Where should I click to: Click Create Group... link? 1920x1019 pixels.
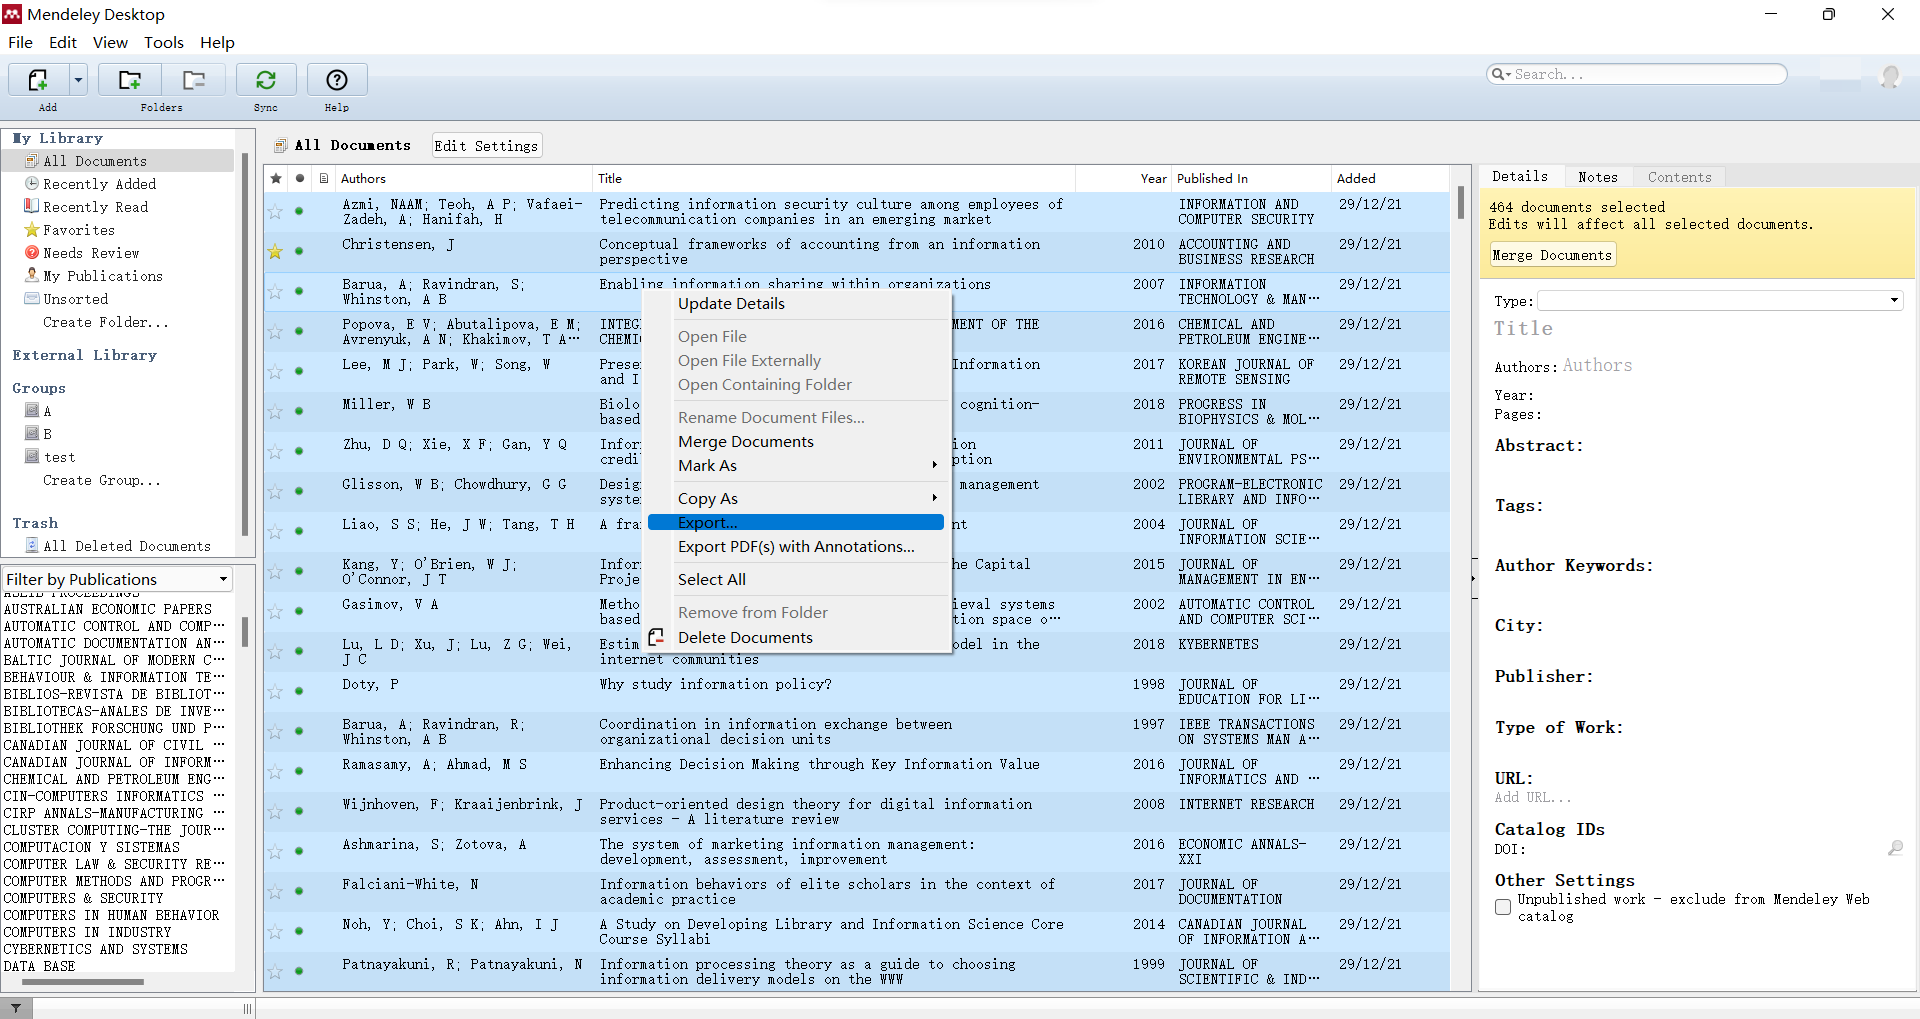[x=101, y=480]
